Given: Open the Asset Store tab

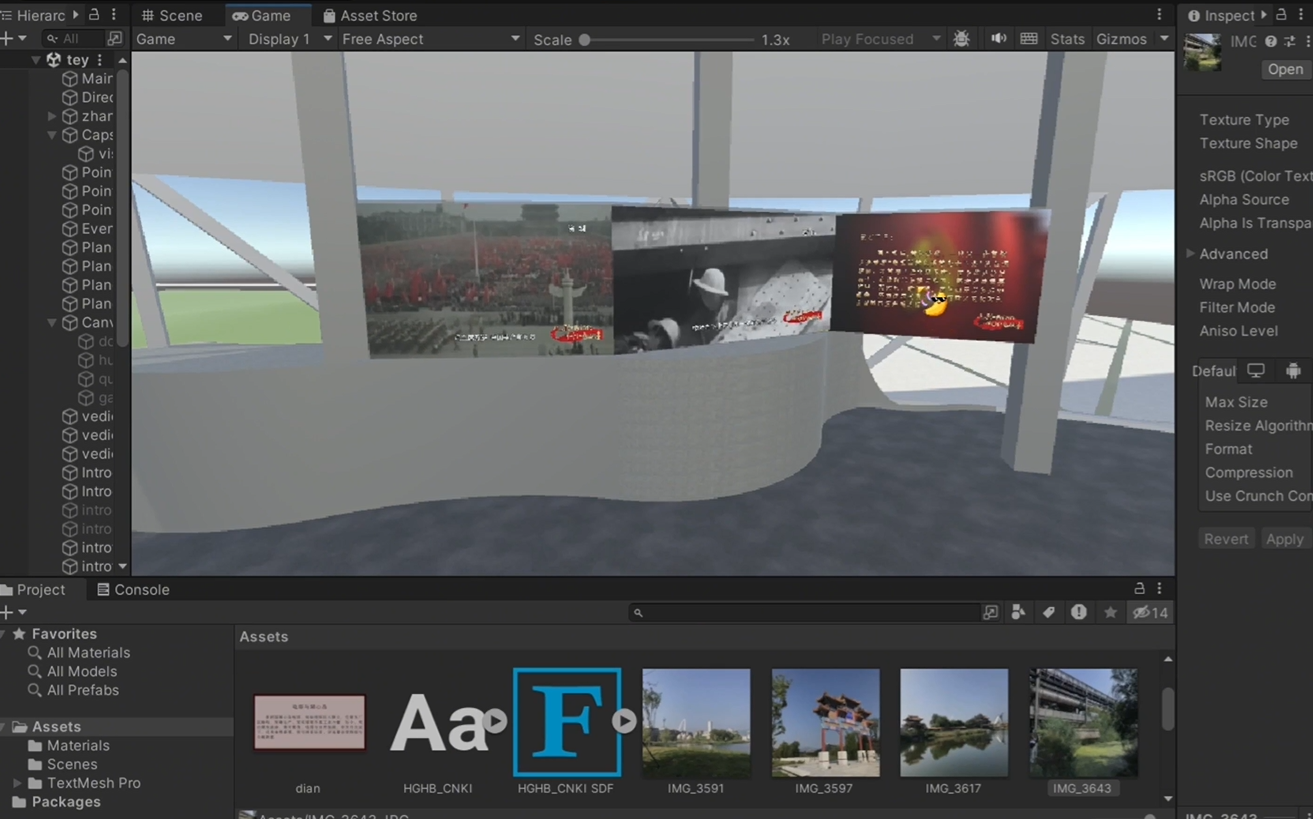Looking at the screenshot, I should (370, 15).
